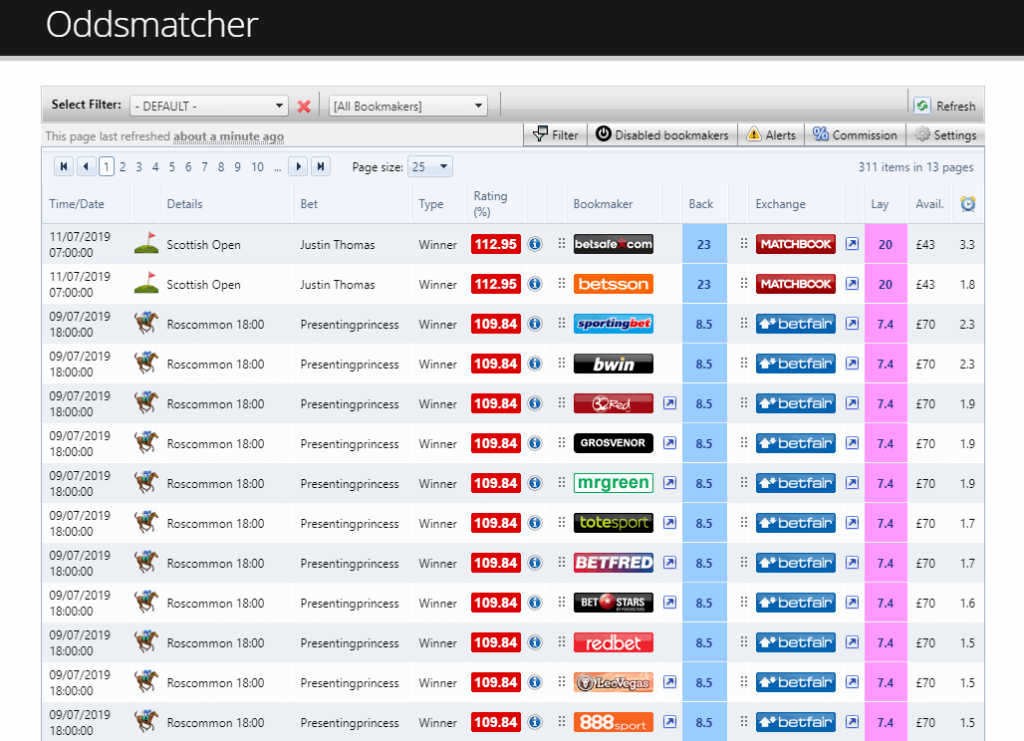Click the blue clock icon in the table header
1024x741 pixels.
965,203
